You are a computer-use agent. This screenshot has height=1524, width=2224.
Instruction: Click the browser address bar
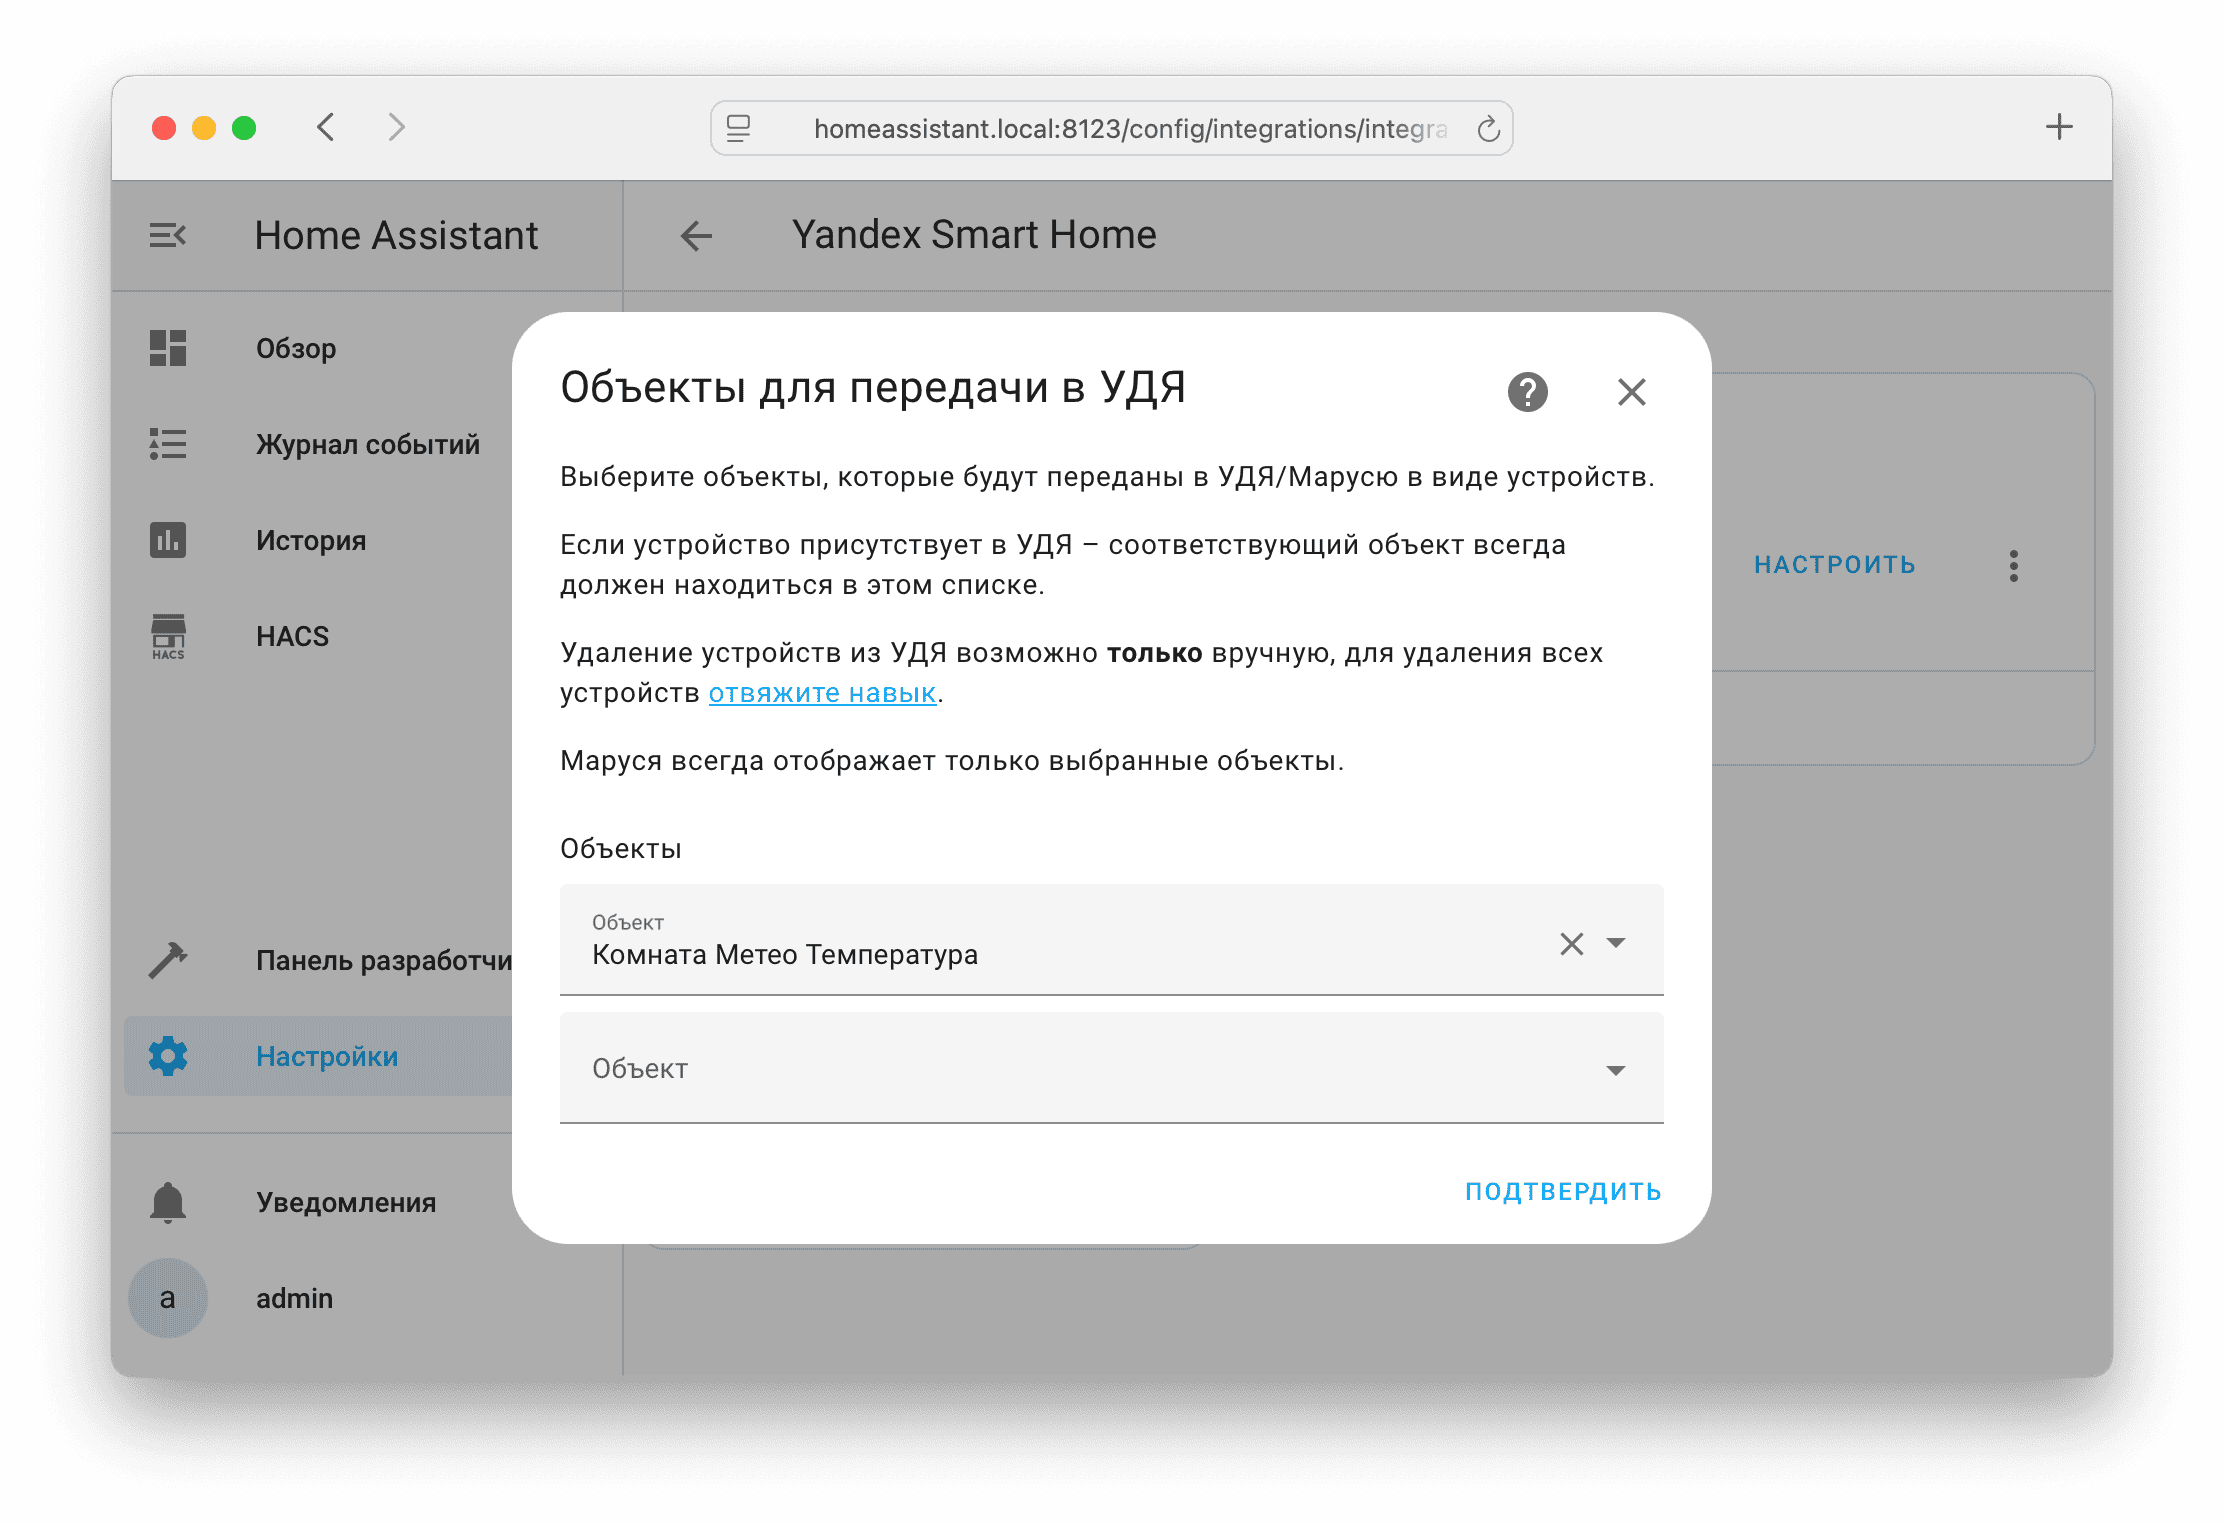tap(1110, 129)
